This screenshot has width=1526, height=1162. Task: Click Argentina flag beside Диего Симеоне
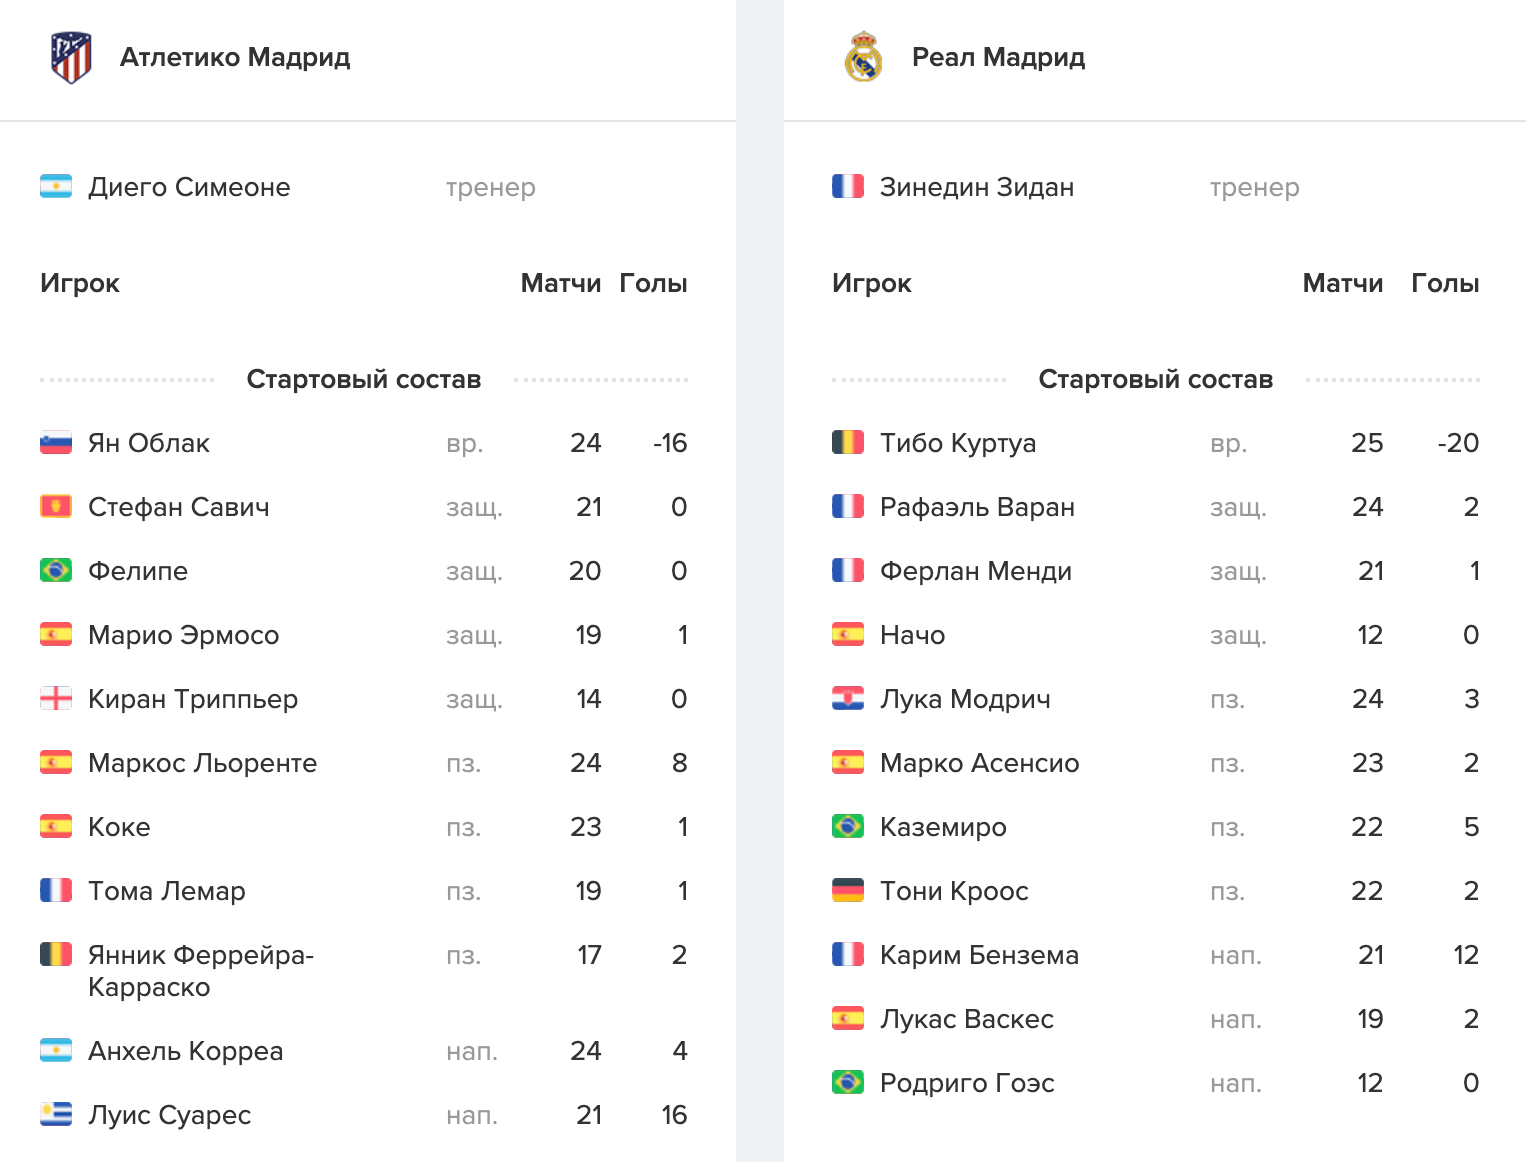tap(56, 187)
